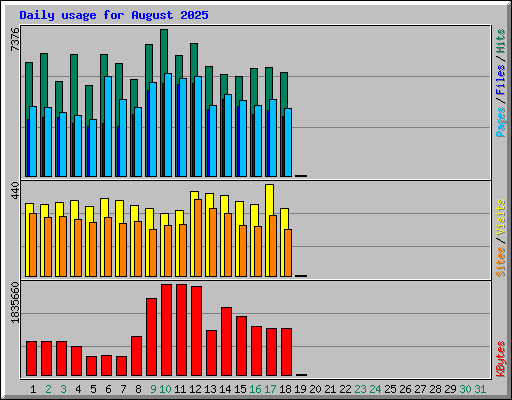
Task: Click green day label 9 on the x-axis
Action: point(153,389)
